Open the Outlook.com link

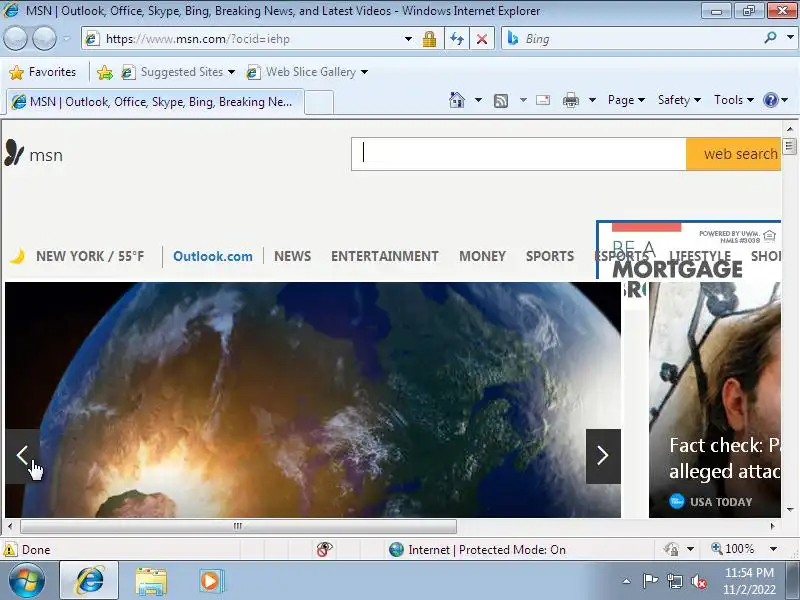[213, 256]
